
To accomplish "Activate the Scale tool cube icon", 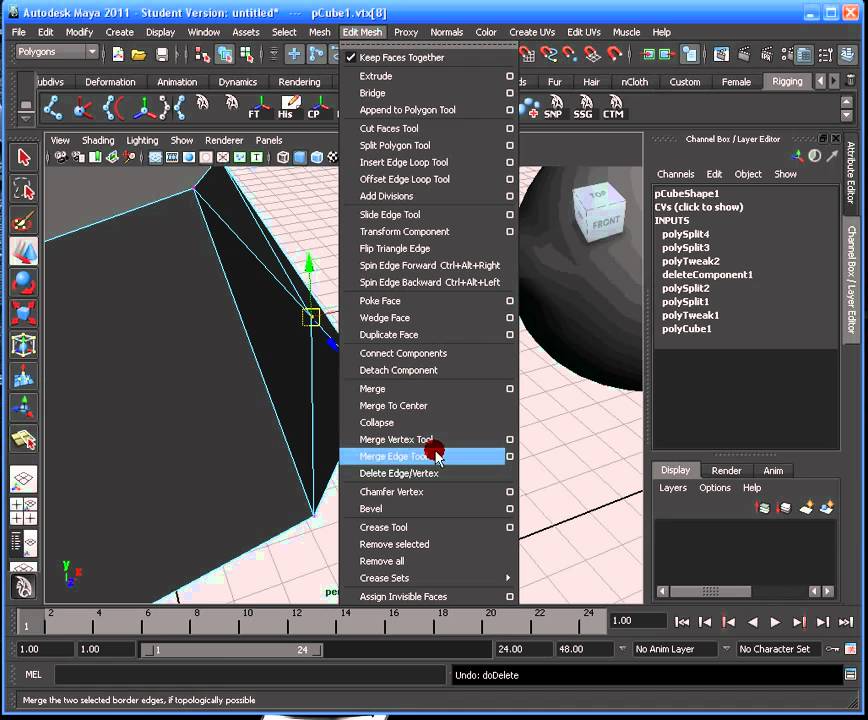I will pos(23,314).
